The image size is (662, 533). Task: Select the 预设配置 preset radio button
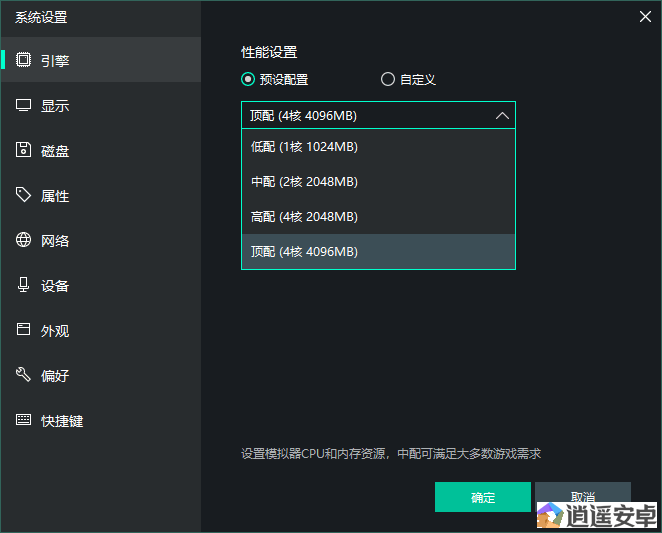coord(248,80)
